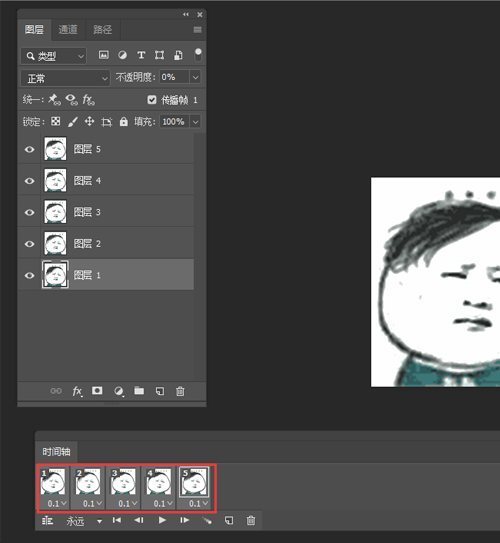The height and width of the screenshot is (543, 500).
Task: Switch to the 路径 tab
Action: (x=102, y=29)
